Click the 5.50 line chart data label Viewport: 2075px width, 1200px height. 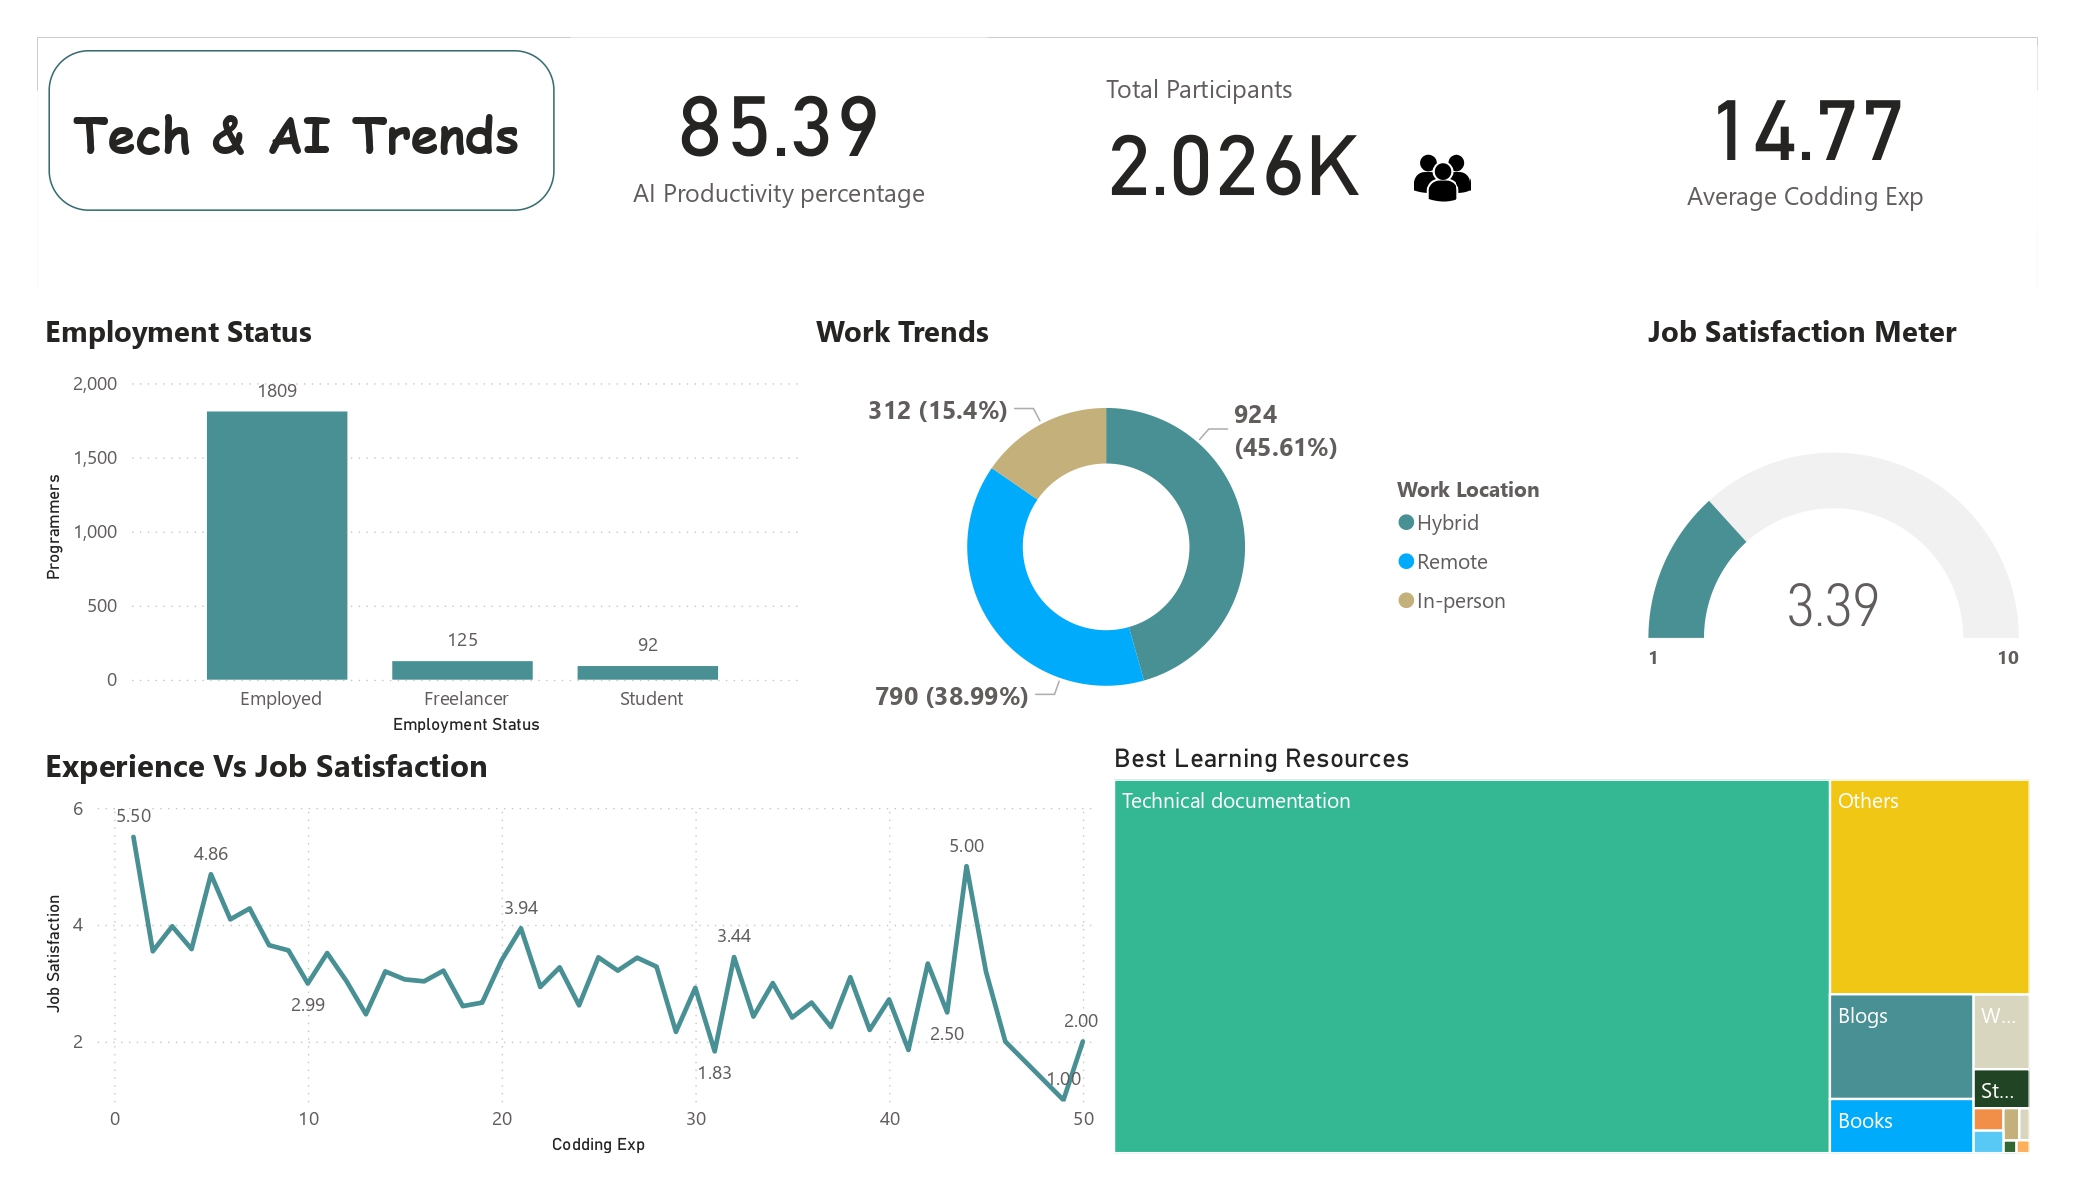pos(134,816)
